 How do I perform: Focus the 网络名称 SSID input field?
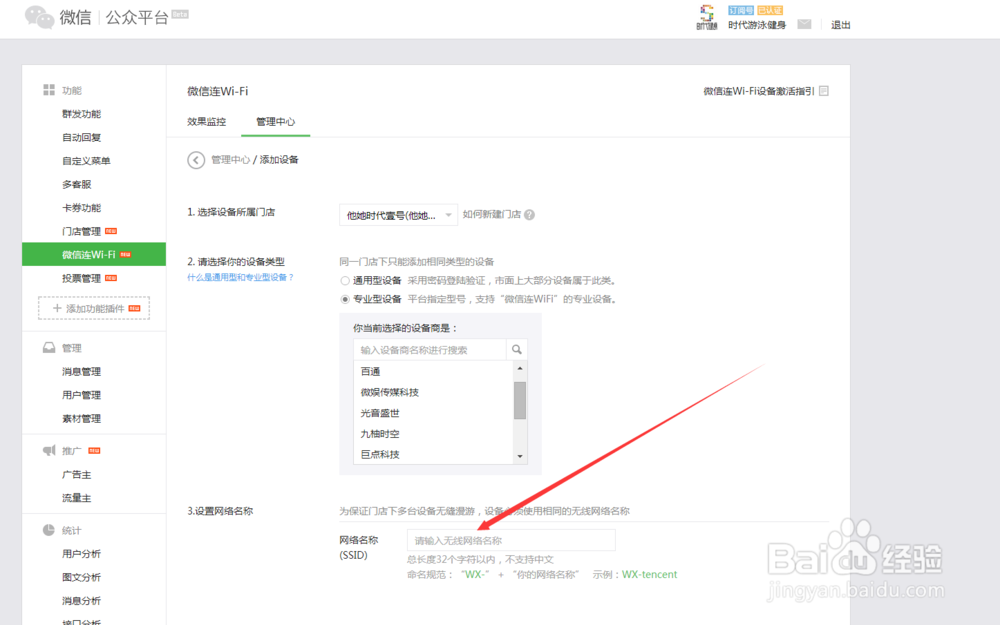point(511,540)
